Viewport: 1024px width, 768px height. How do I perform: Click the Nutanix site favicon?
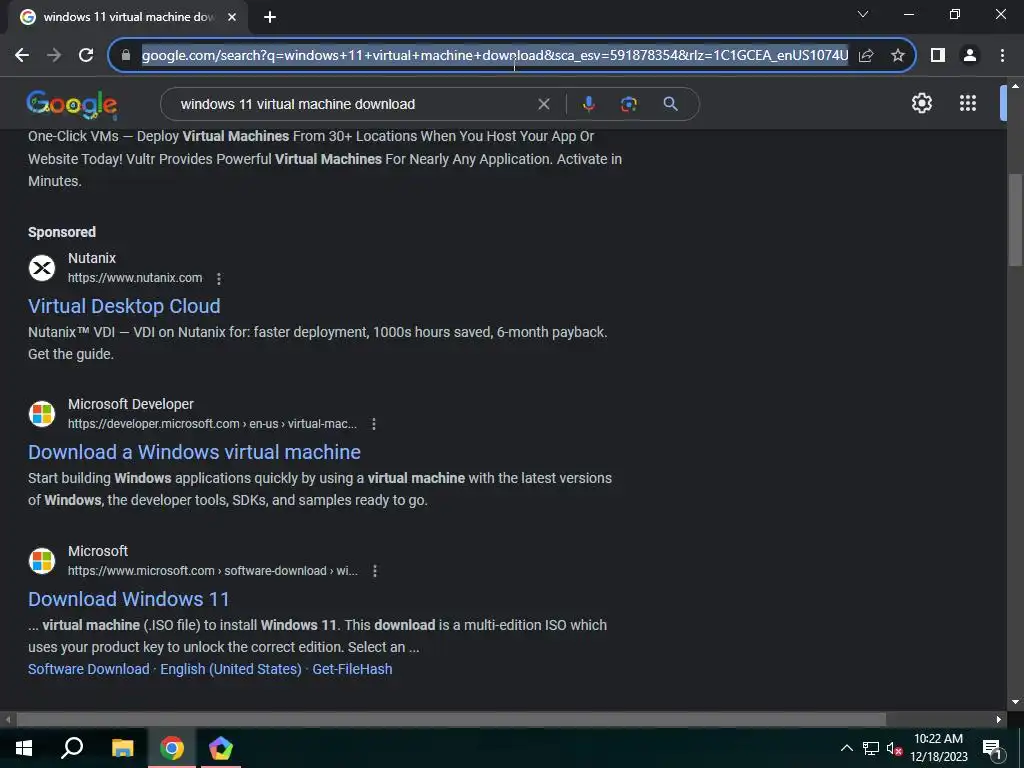tap(42, 268)
